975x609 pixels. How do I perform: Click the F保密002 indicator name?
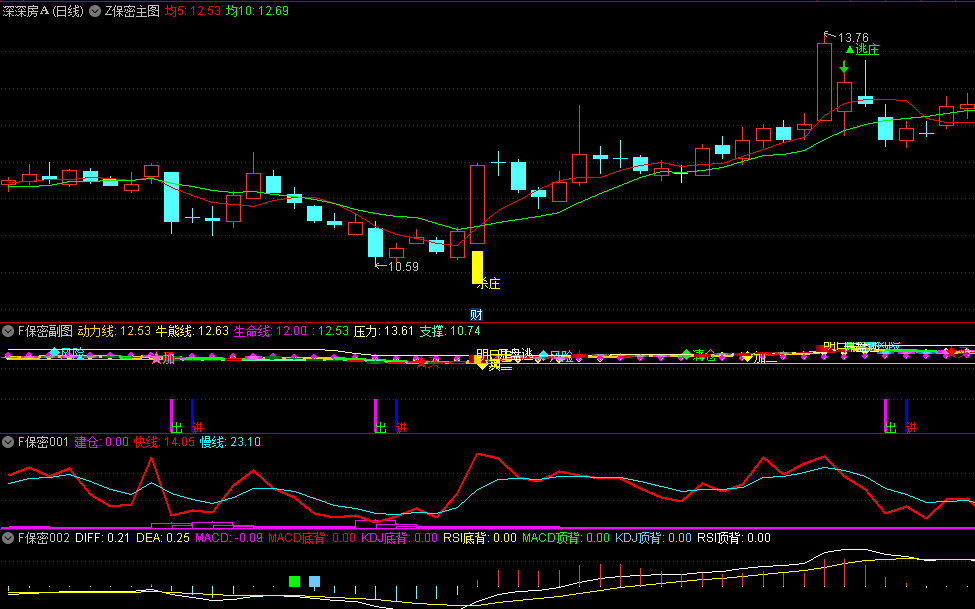44,538
